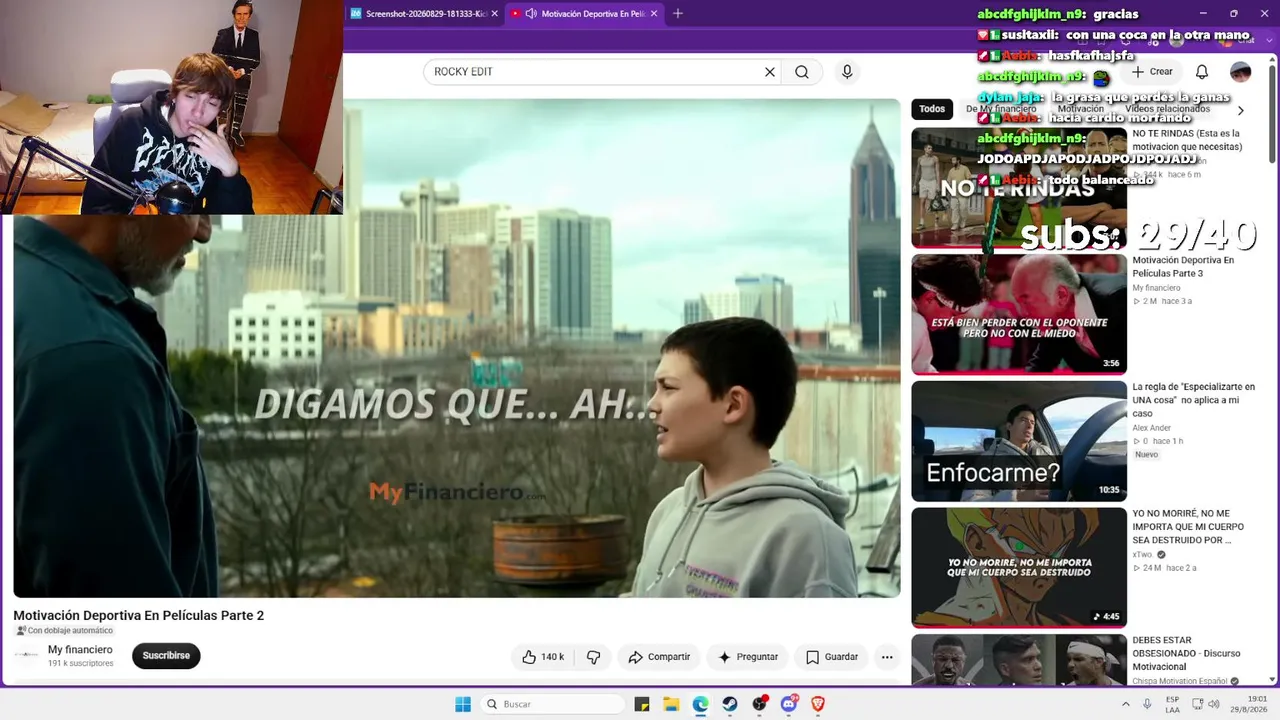
Task: Open title 'DEBES ESTAR OBSESIONADO - Discurso Motivacional'
Action: (1186, 654)
